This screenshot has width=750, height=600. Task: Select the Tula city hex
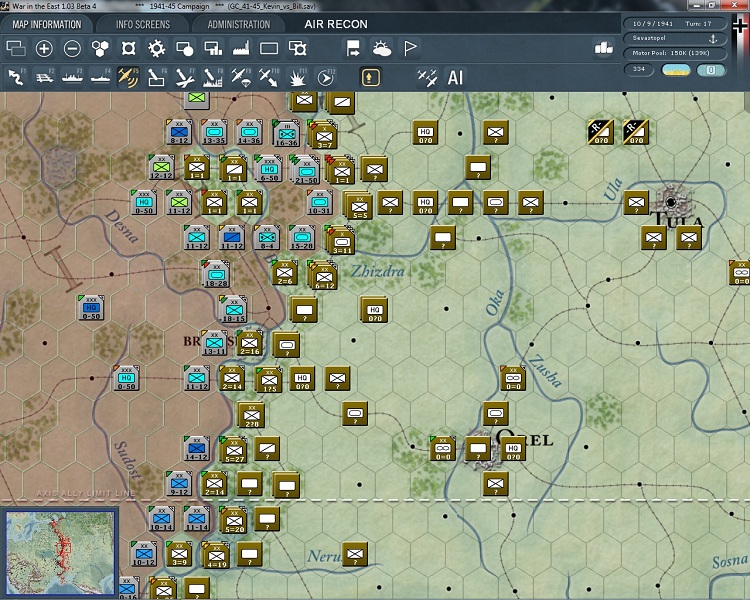pos(672,202)
